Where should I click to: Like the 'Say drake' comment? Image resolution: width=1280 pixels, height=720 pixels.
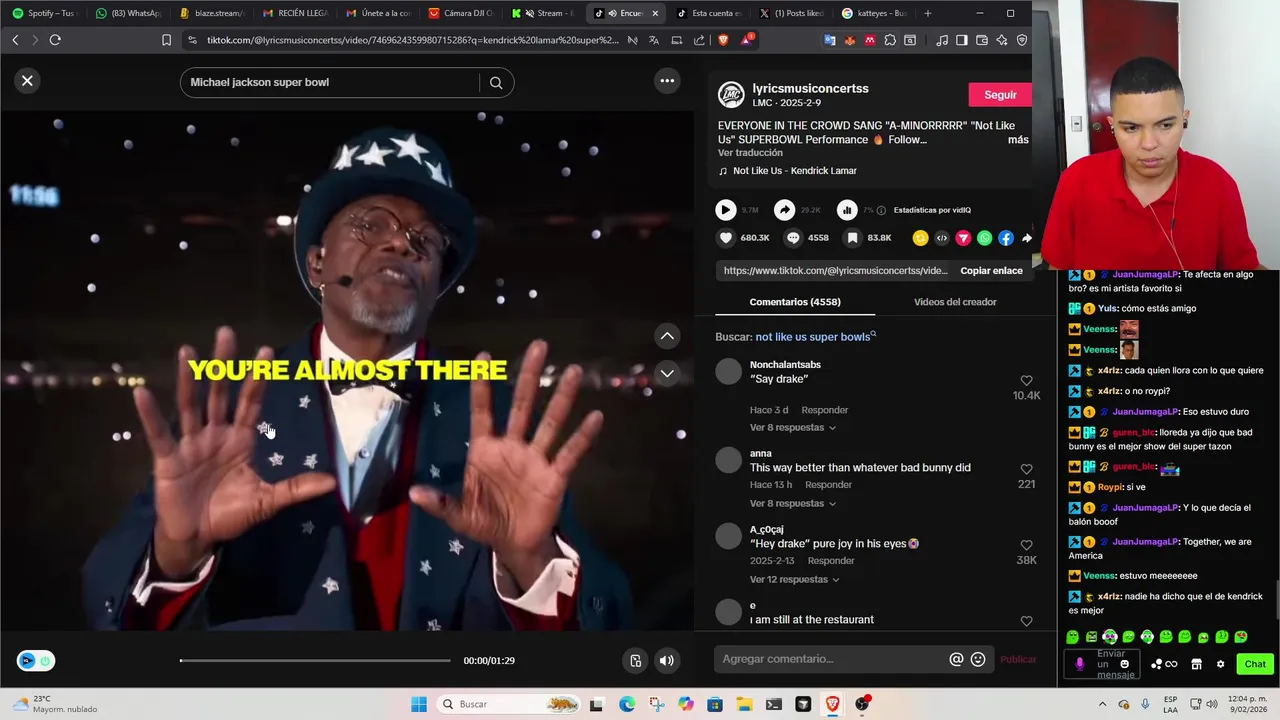(x=1026, y=381)
